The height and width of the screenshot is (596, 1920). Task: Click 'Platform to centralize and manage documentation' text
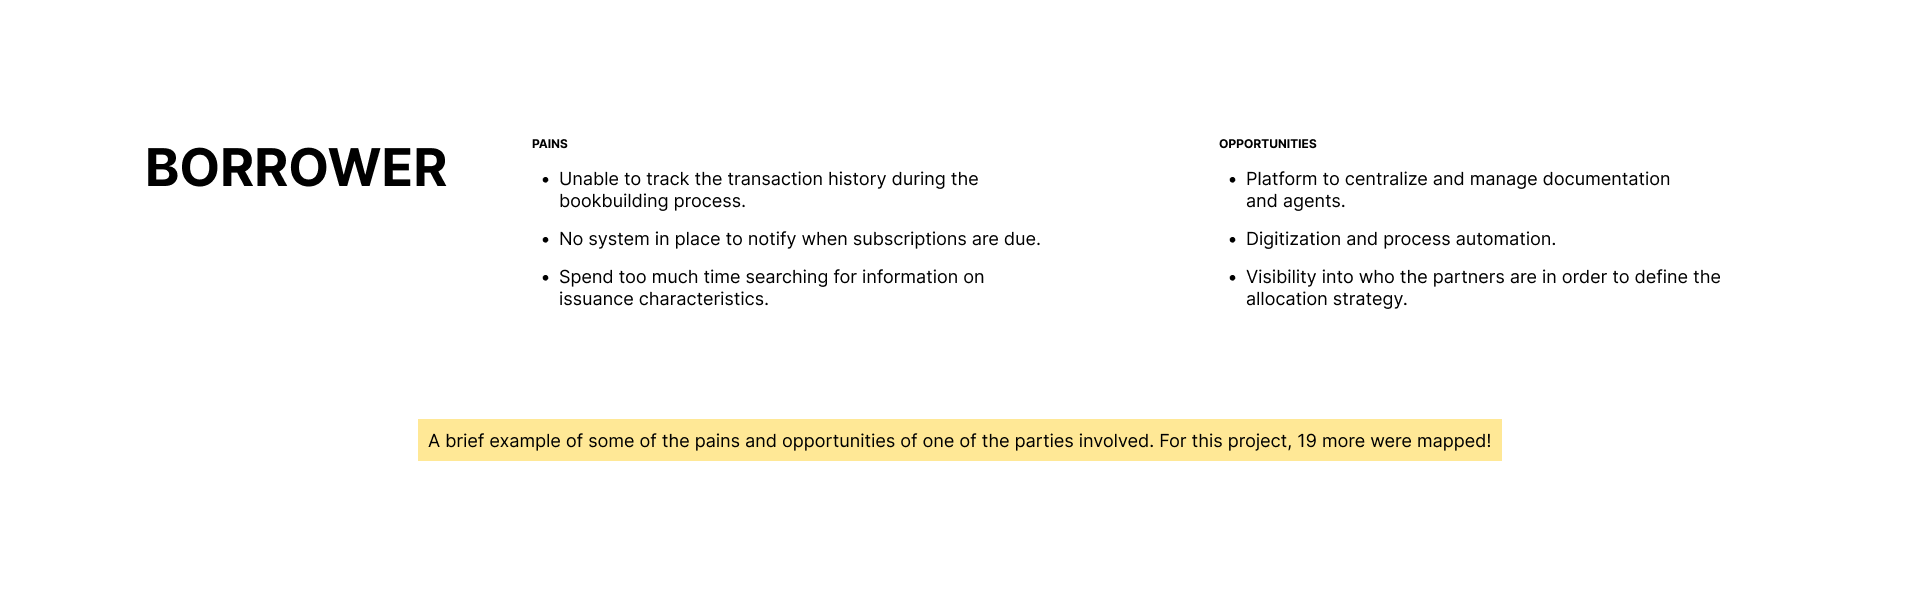(1457, 179)
